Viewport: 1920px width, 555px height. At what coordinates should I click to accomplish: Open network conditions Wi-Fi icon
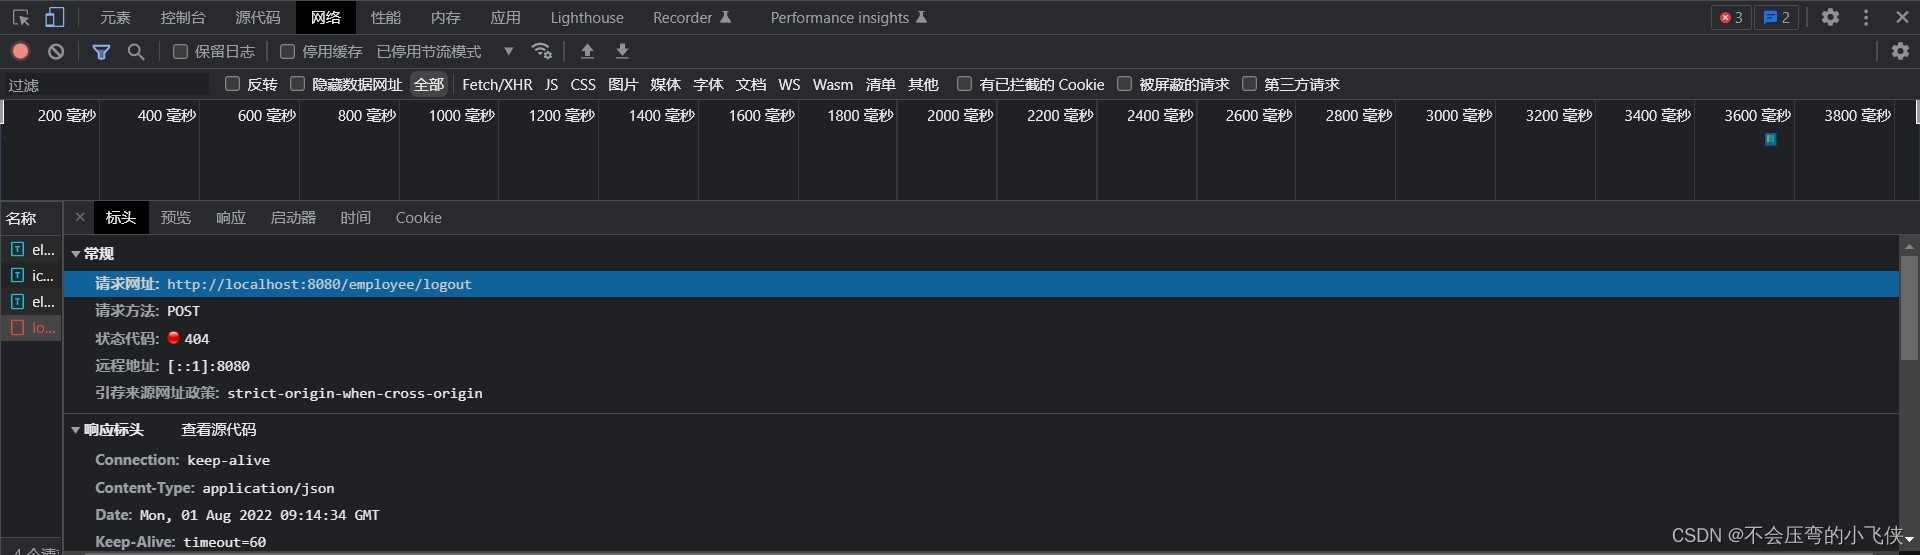tap(542, 51)
